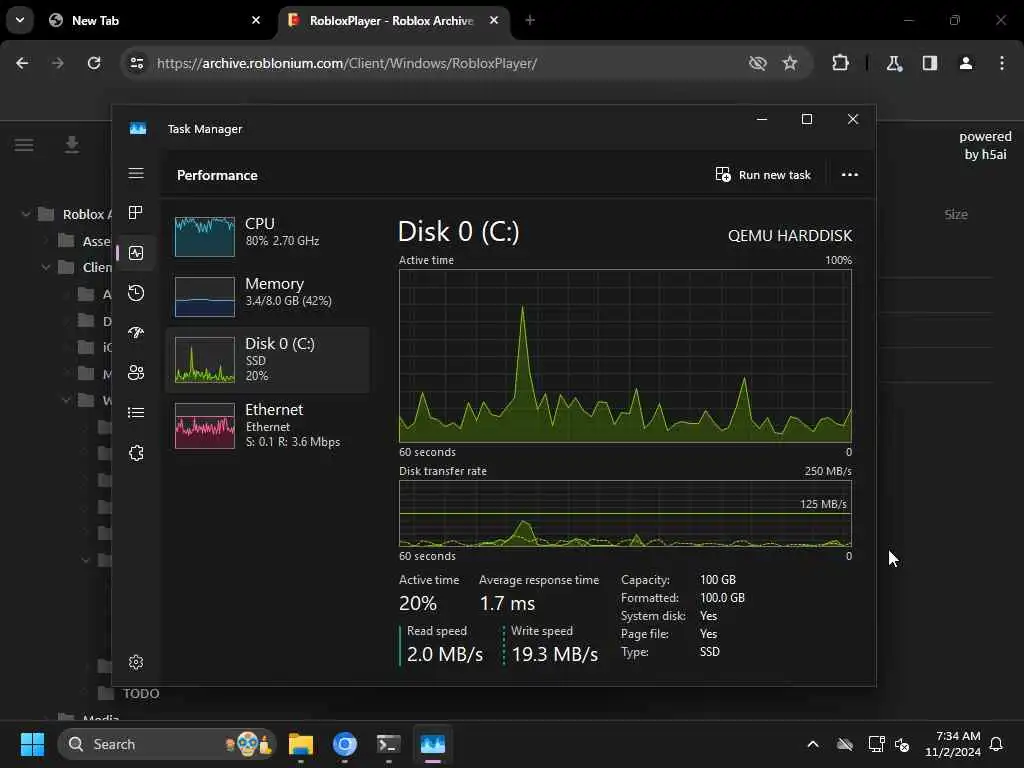Image resolution: width=1024 pixels, height=768 pixels.
Task: Select the CPU performance graph item
Action: [268, 236]
